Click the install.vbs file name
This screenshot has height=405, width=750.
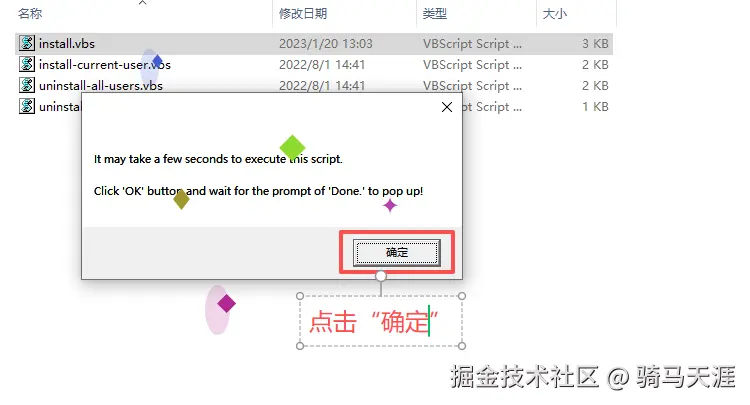point(67,44)
